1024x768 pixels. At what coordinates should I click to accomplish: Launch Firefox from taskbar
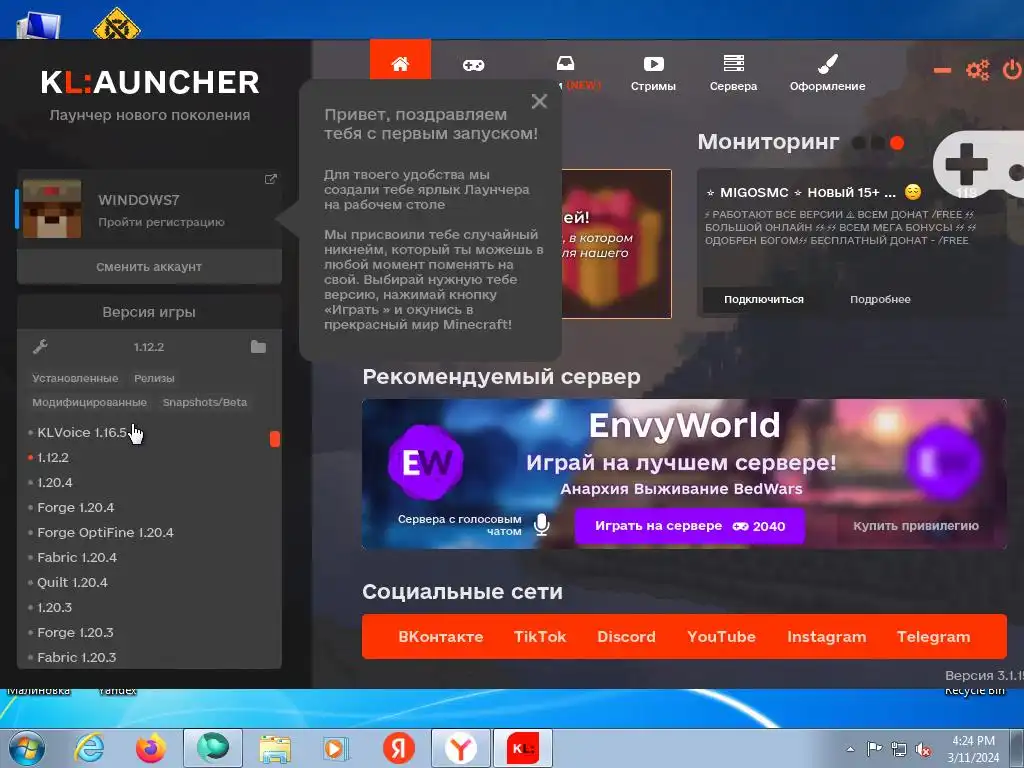click(x=151, y=748)
